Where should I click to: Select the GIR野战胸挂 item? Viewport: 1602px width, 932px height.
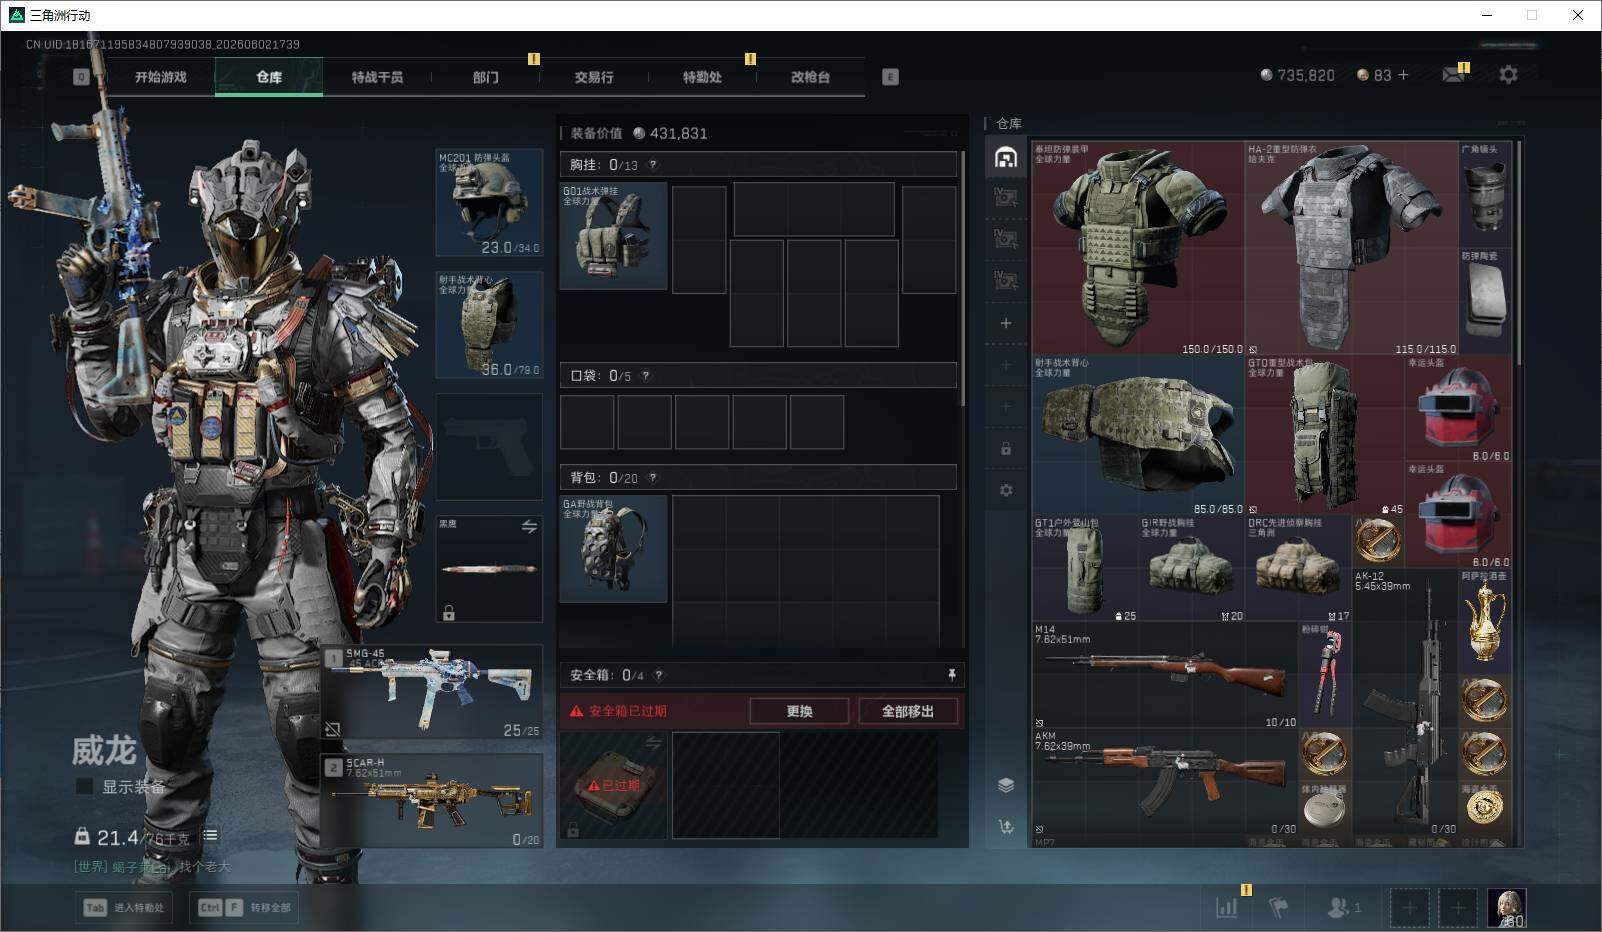click(1192, 569)
